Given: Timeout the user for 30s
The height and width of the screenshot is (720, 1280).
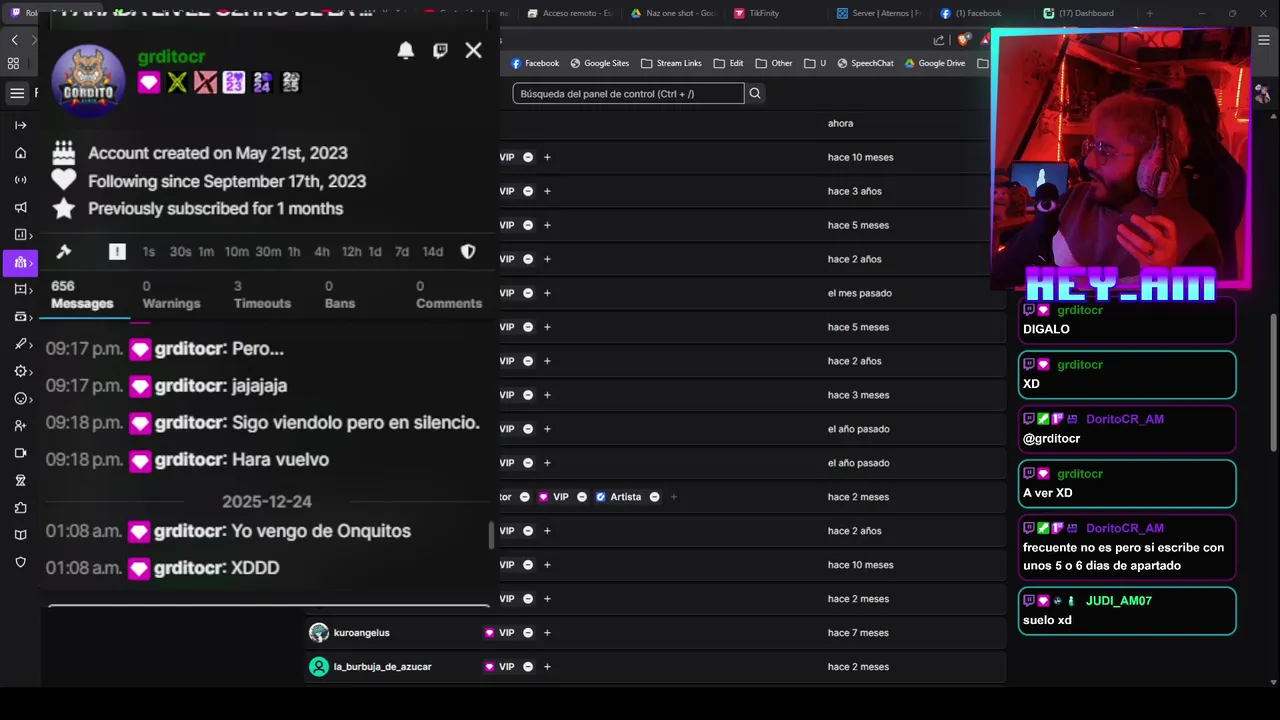Looking at the screenshot, I should click(x=180, y=251).
